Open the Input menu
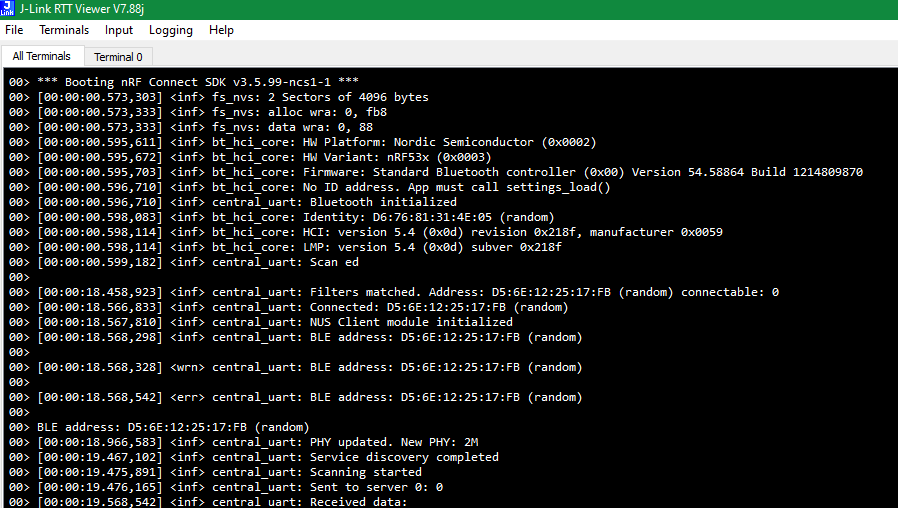The height and width of the screenshot is (508, 898). (x=119, y=30)
